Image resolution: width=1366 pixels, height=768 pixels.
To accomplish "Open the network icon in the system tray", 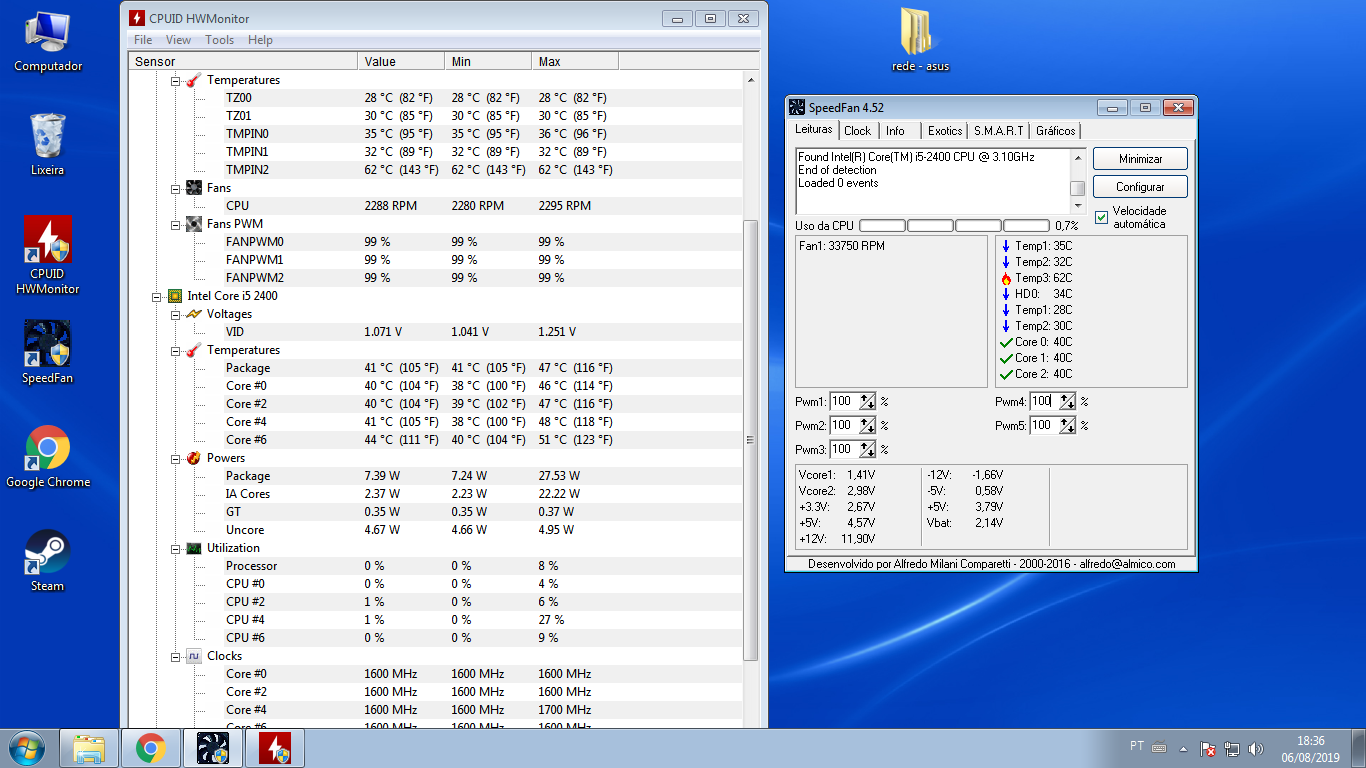I will point(1232,749).
